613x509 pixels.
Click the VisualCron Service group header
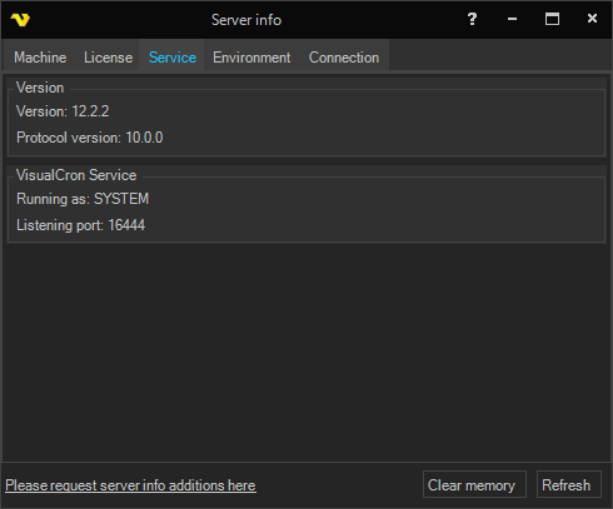click(x=76, y=175)
